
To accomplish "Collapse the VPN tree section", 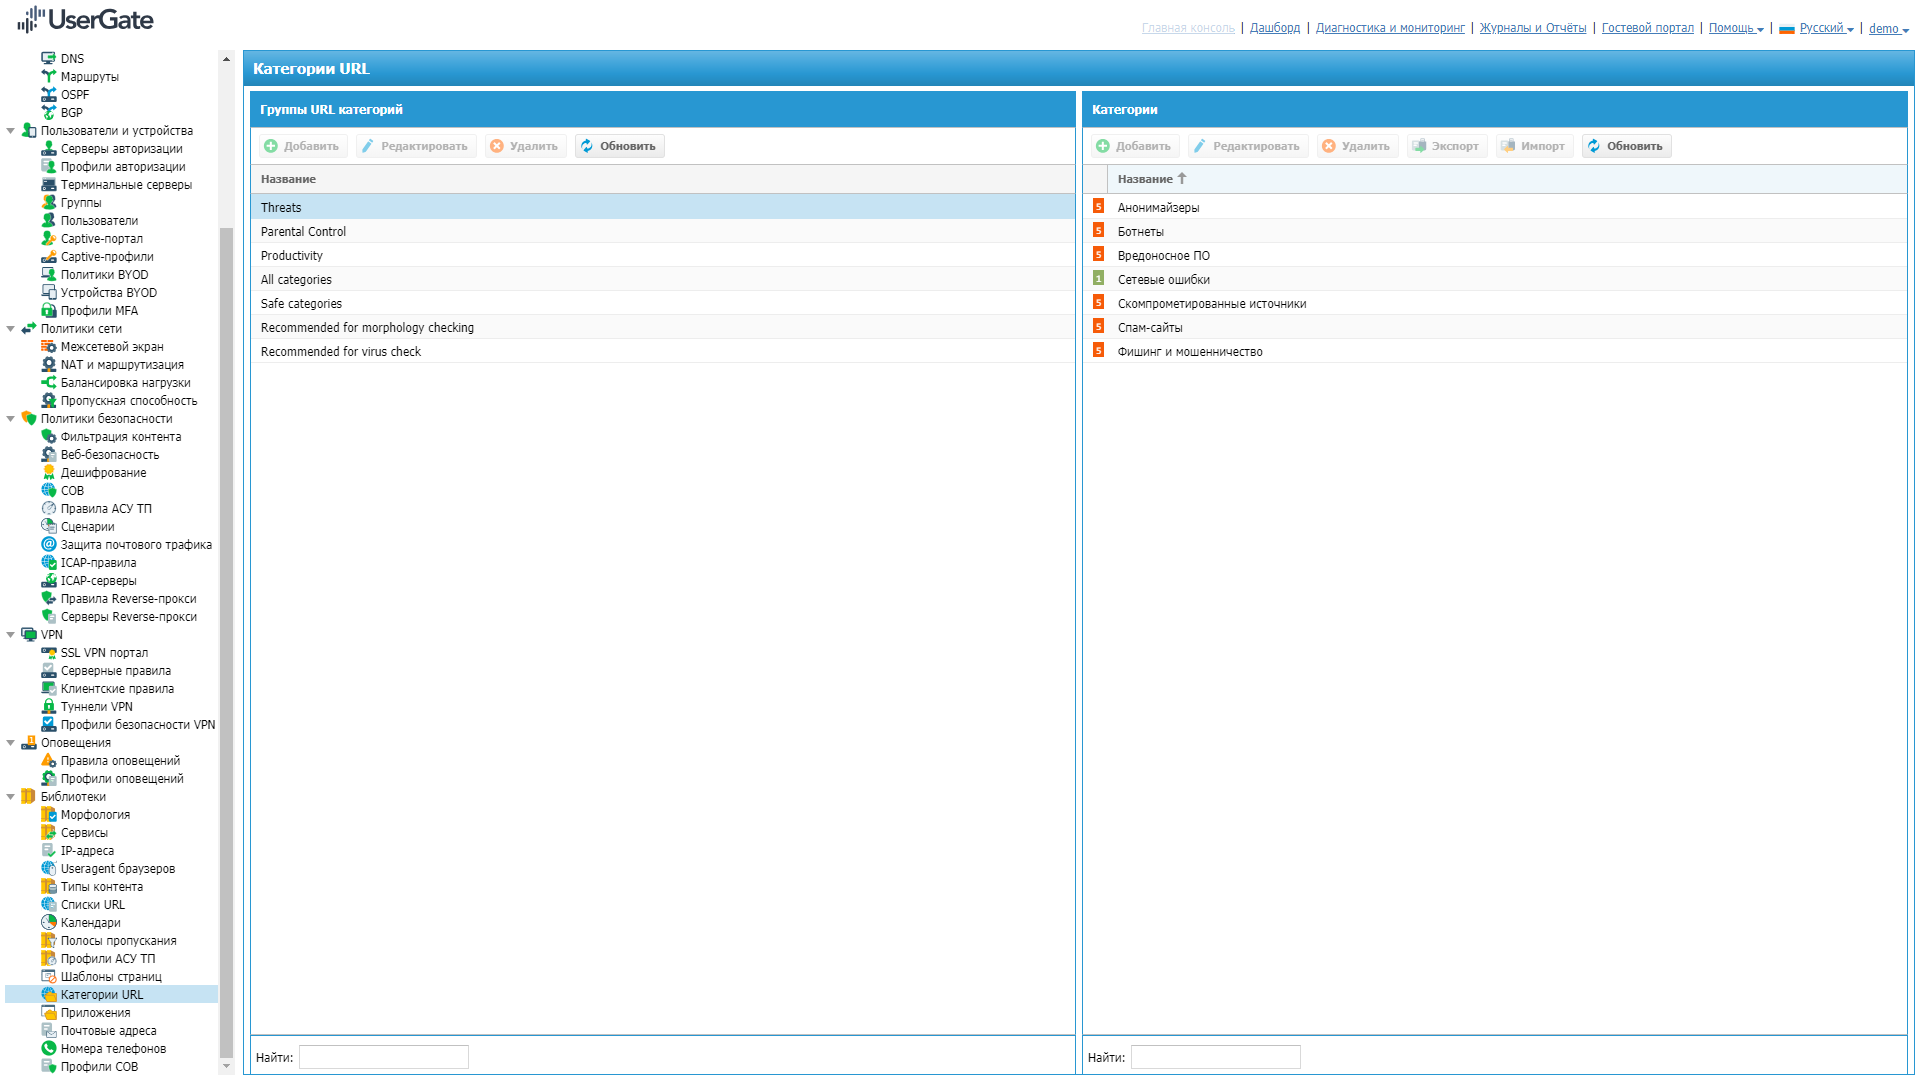I will [x=11, y=635].
